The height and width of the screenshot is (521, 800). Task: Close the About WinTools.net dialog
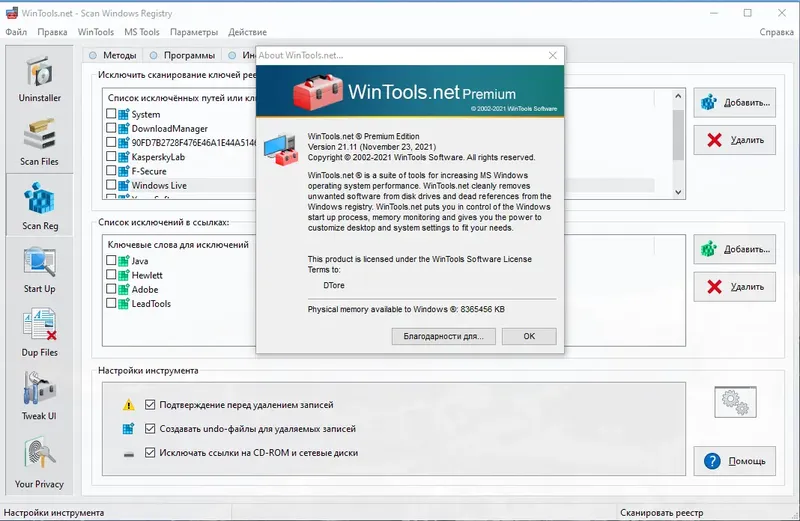coord(553,55)
